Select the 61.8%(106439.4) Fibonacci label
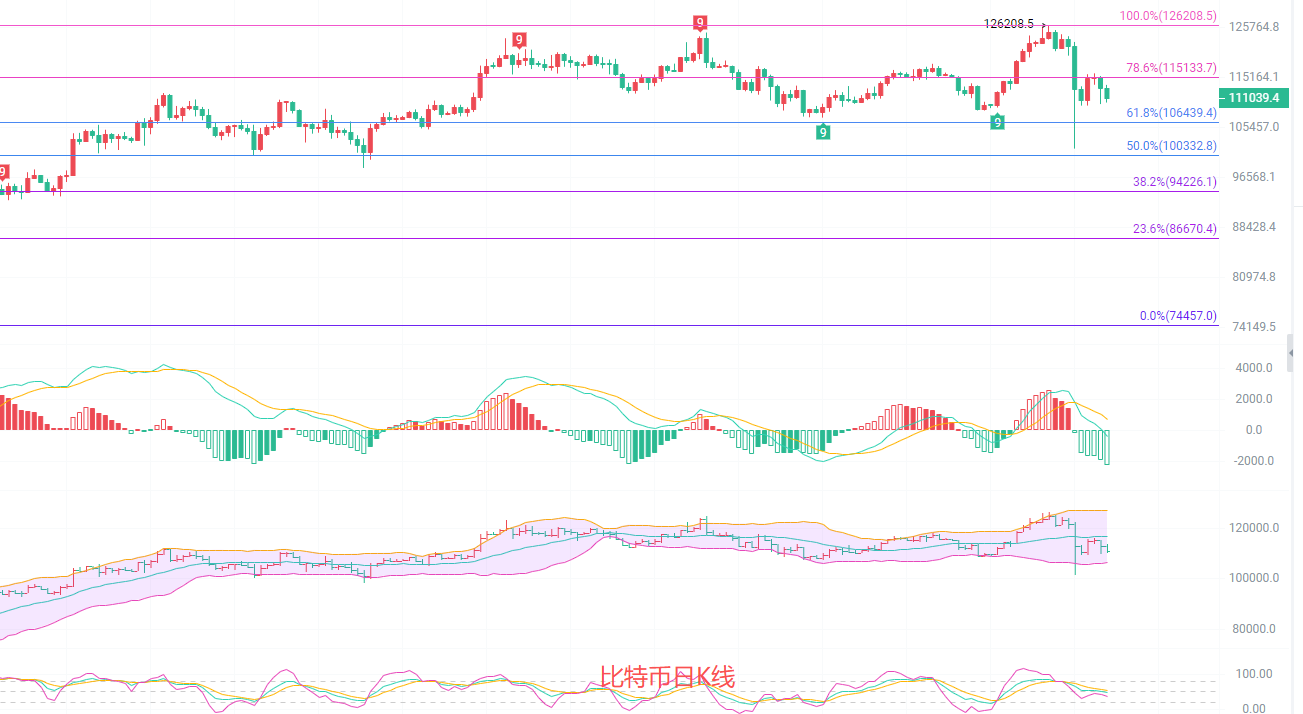 pos(1171,113)
